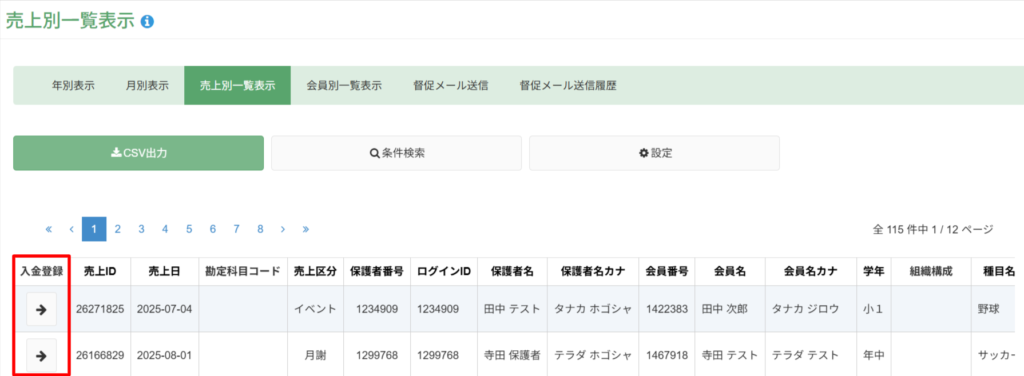Download data with CSV出力 button
This screenshot has width=1024, height=376.
pos(138,153)
